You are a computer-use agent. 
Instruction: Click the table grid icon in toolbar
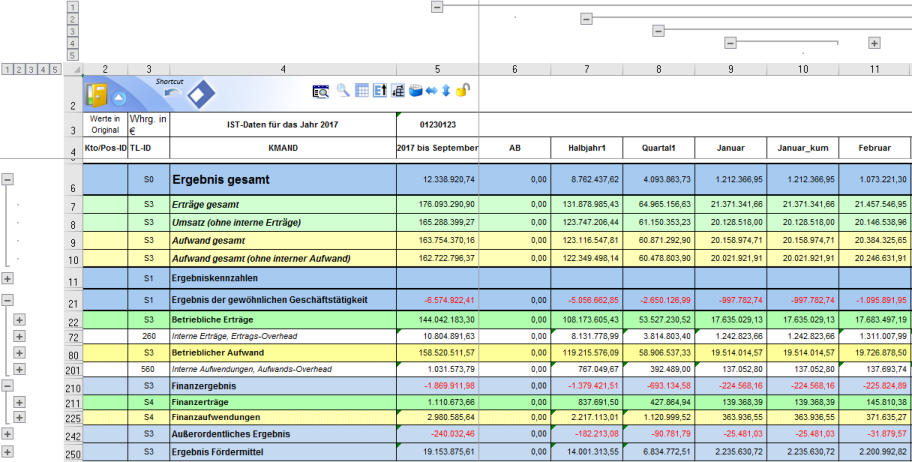click(362, 91)
